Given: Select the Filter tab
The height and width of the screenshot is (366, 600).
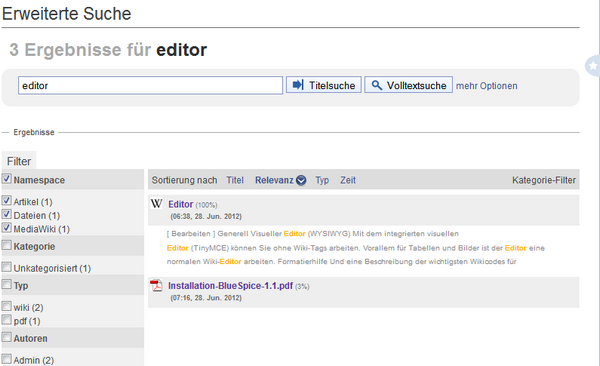Looking at the screenshot, I should pos(19,161).
